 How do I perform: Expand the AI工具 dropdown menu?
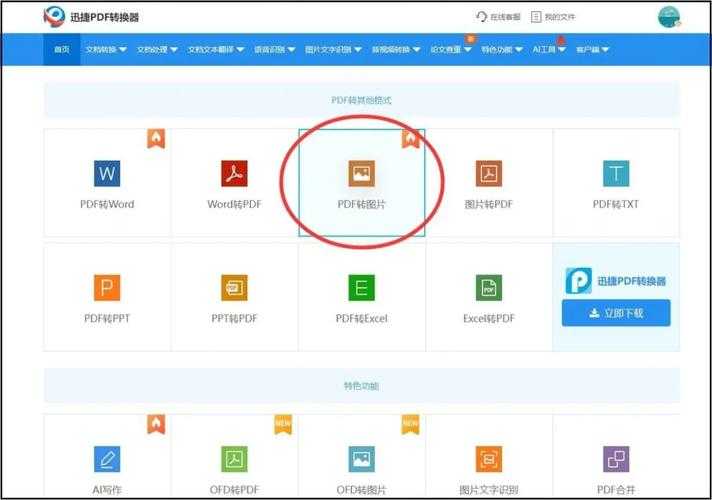[x=549, y=49]
